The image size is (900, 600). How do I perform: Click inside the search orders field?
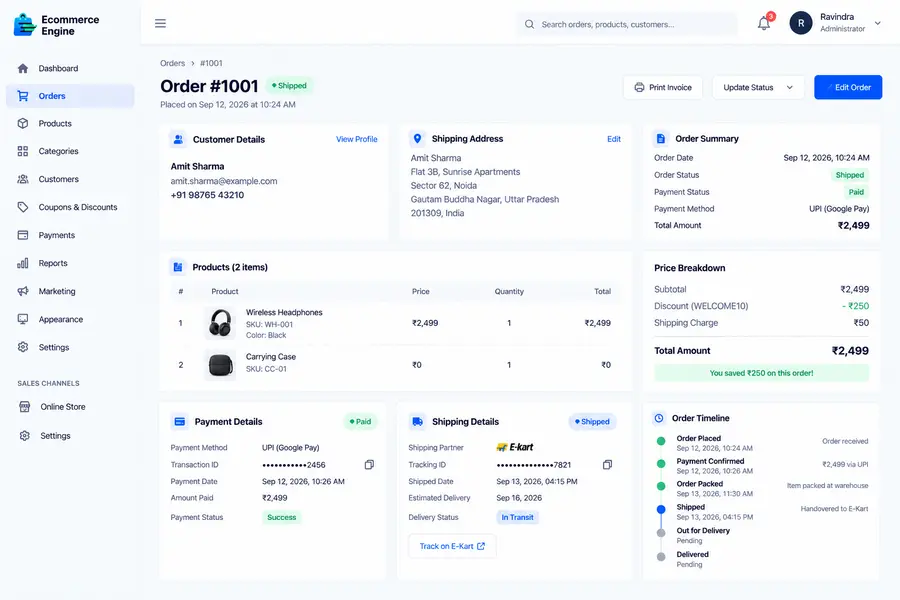pyautogui.click(x=627, y=24)
